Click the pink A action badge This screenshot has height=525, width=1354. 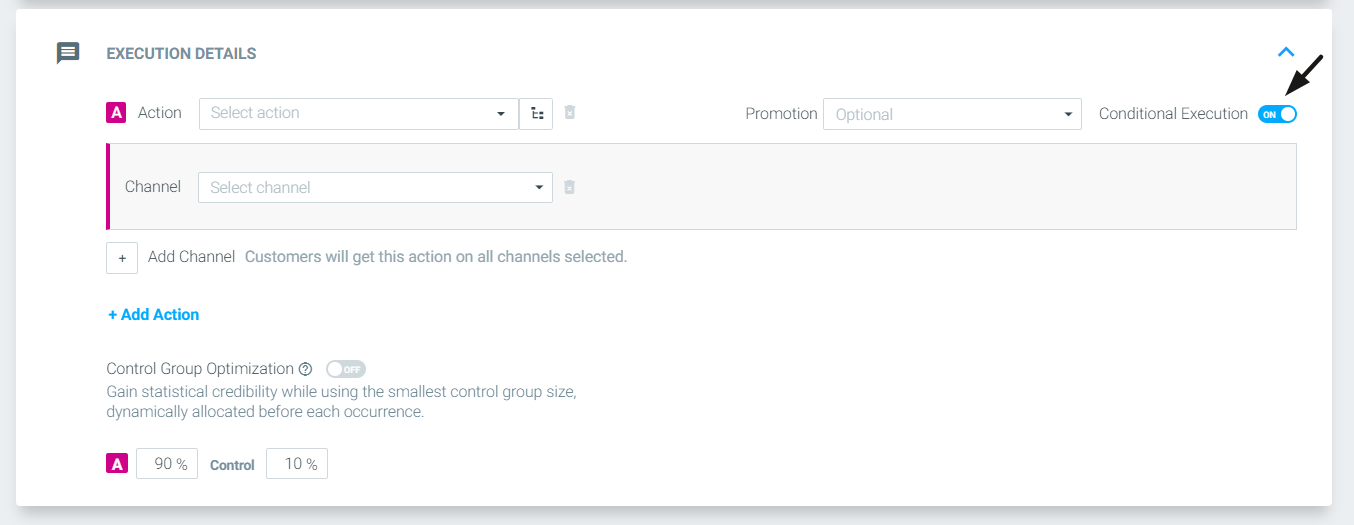116,113
